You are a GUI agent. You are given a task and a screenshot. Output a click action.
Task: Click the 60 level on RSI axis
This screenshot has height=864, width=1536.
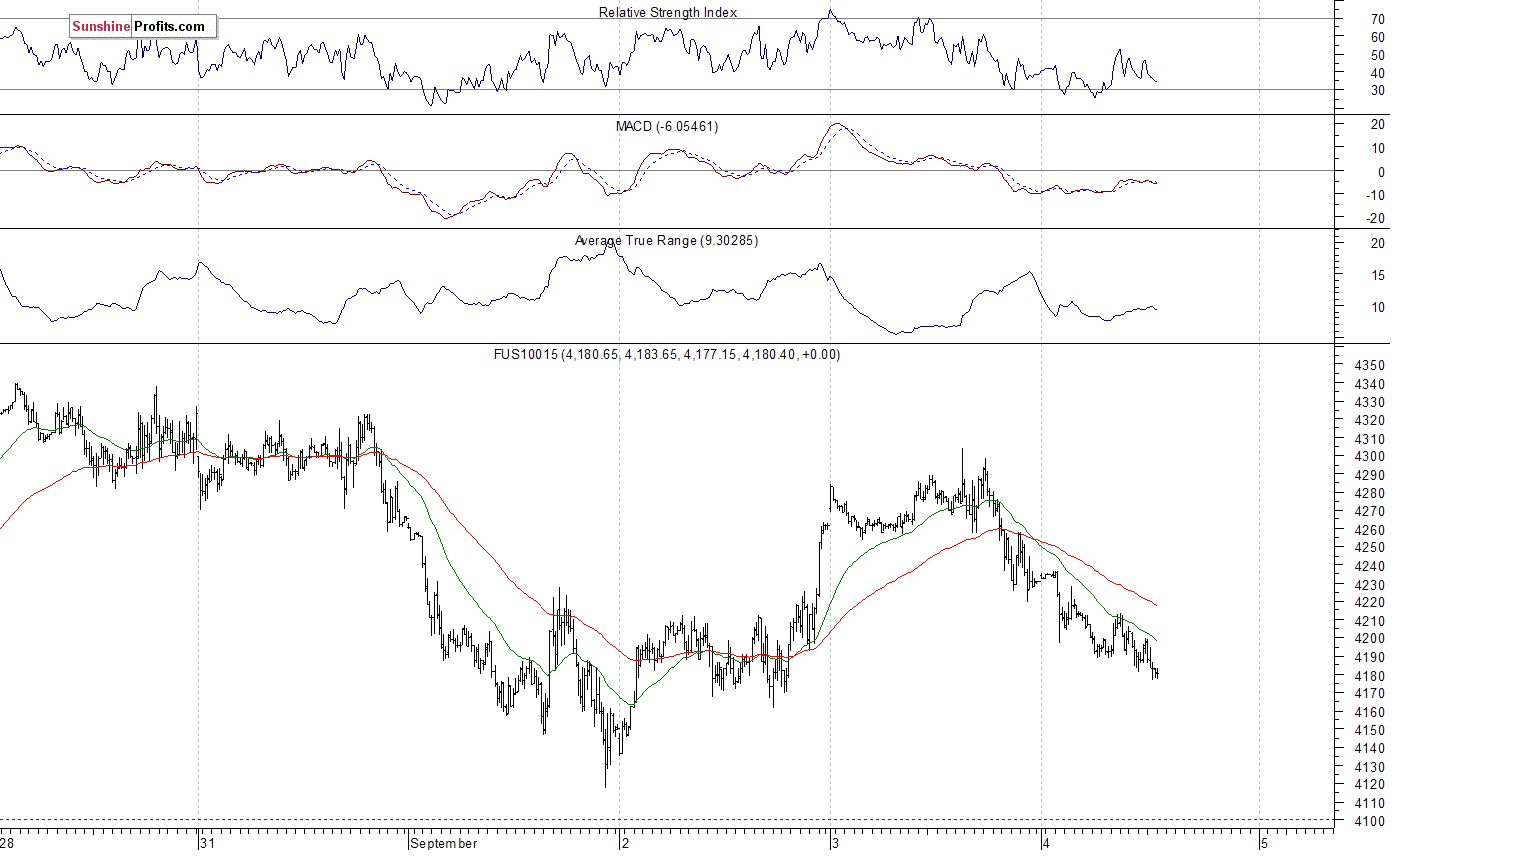1378,37
